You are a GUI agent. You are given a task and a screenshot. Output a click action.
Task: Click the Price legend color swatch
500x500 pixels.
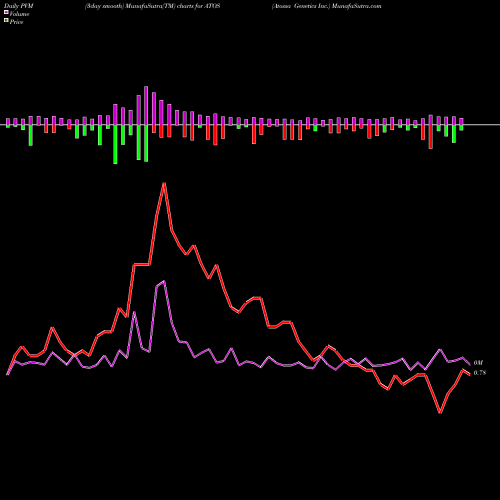coord(6,21)
